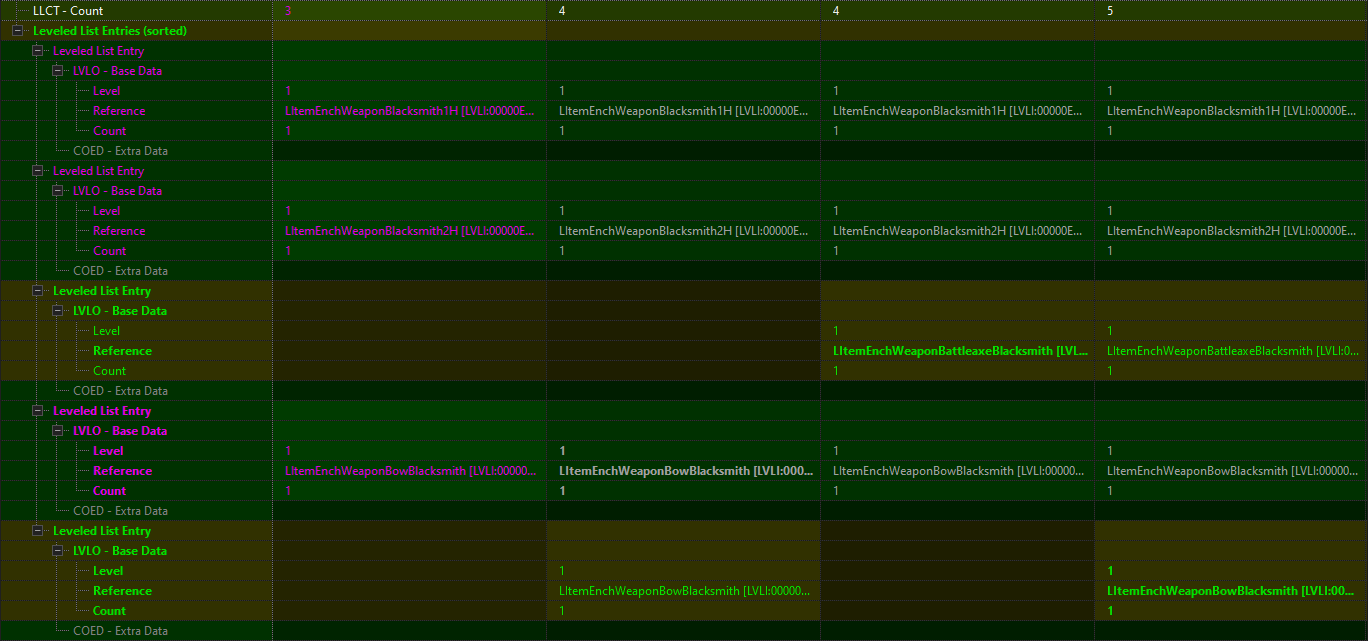Collapse the first LVLO - Base Data node
The image size is (1368, 641).
[58, 70]
